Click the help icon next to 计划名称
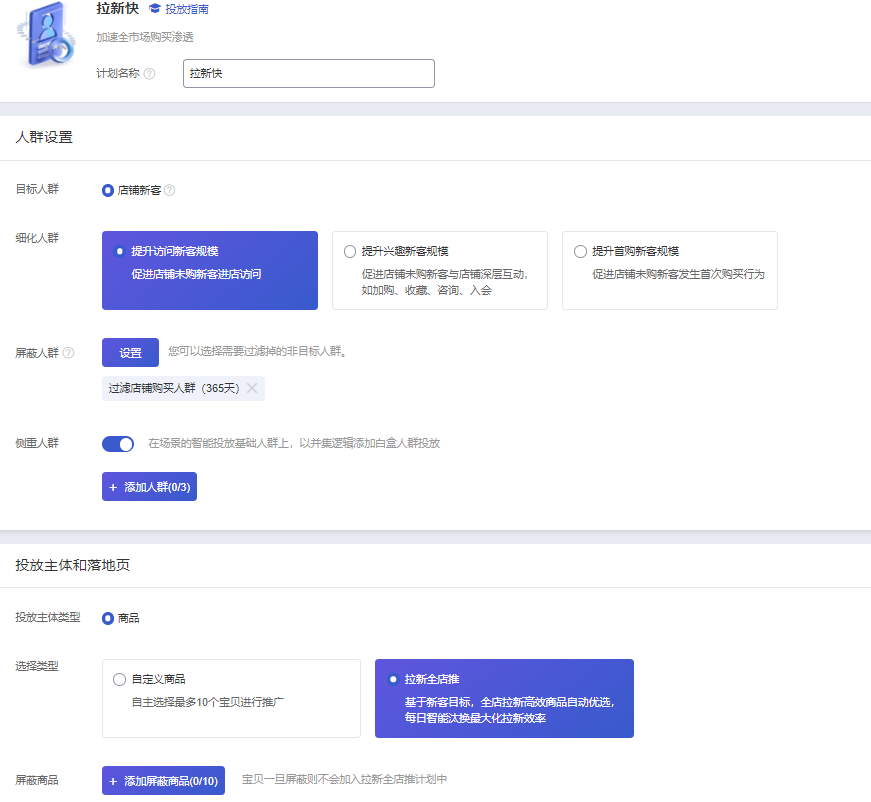 [x=149, y=74]
